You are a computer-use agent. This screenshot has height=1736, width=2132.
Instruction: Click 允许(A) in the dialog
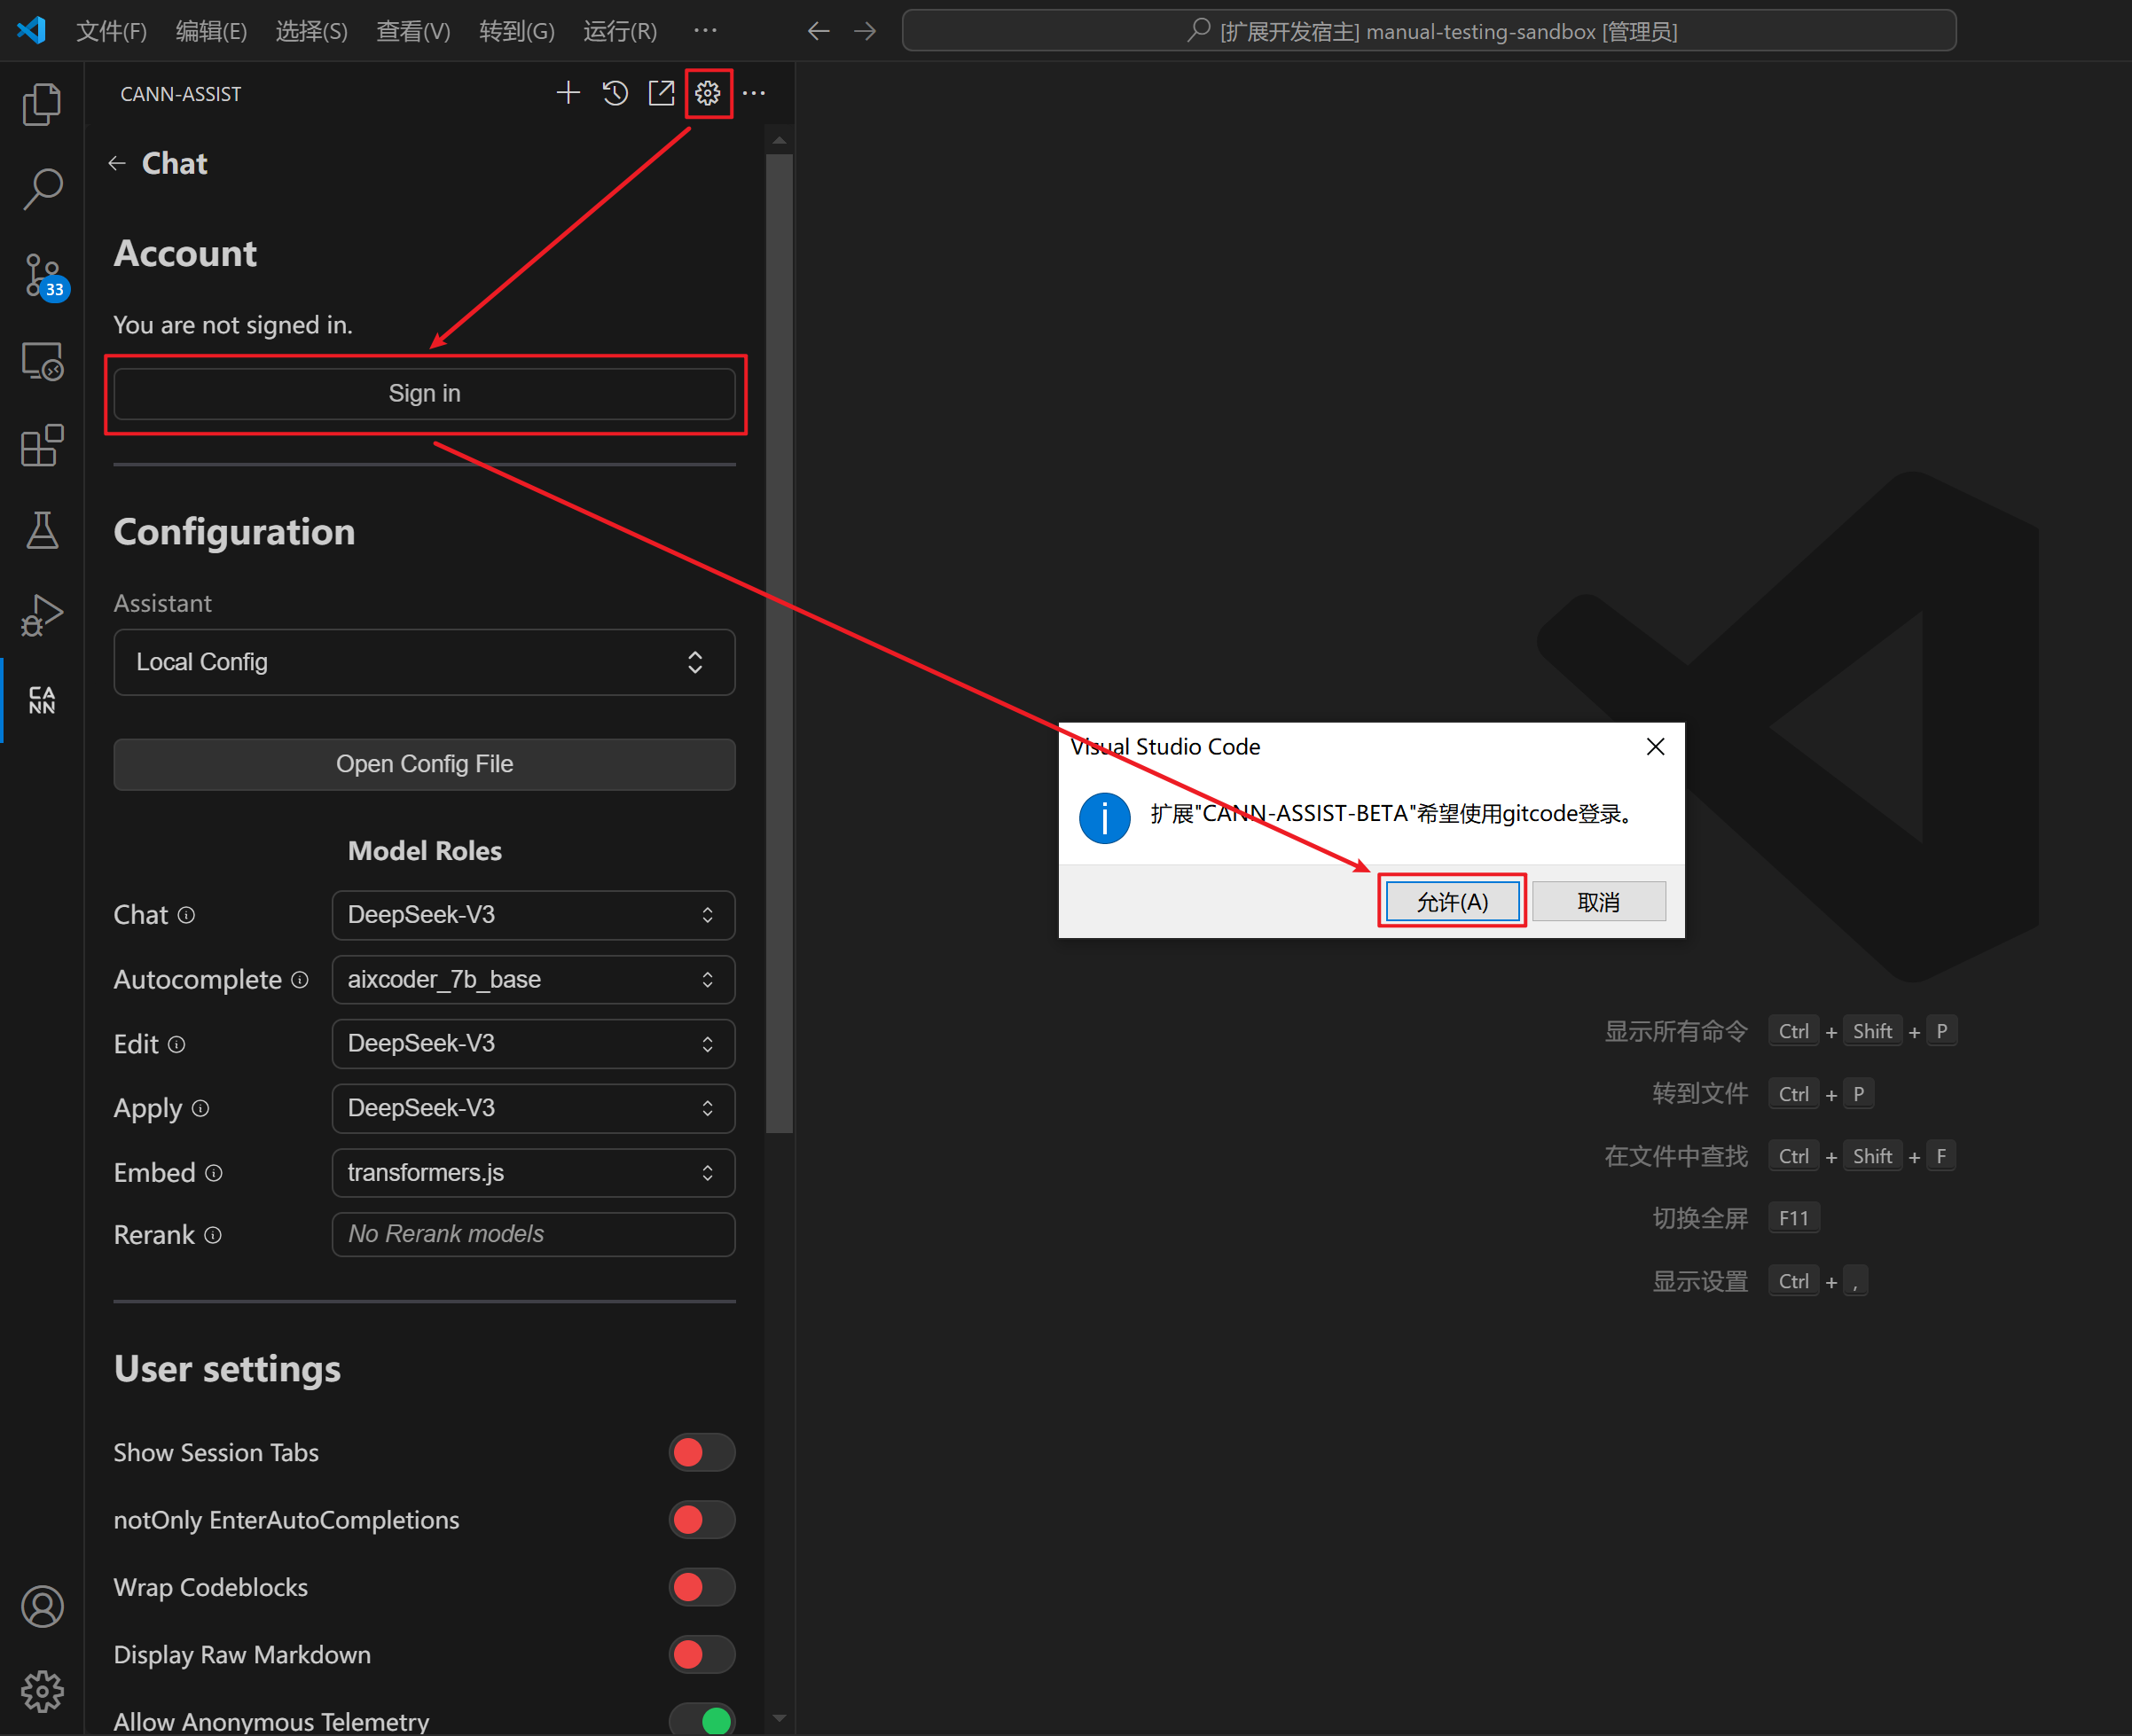click(1451, 901)
